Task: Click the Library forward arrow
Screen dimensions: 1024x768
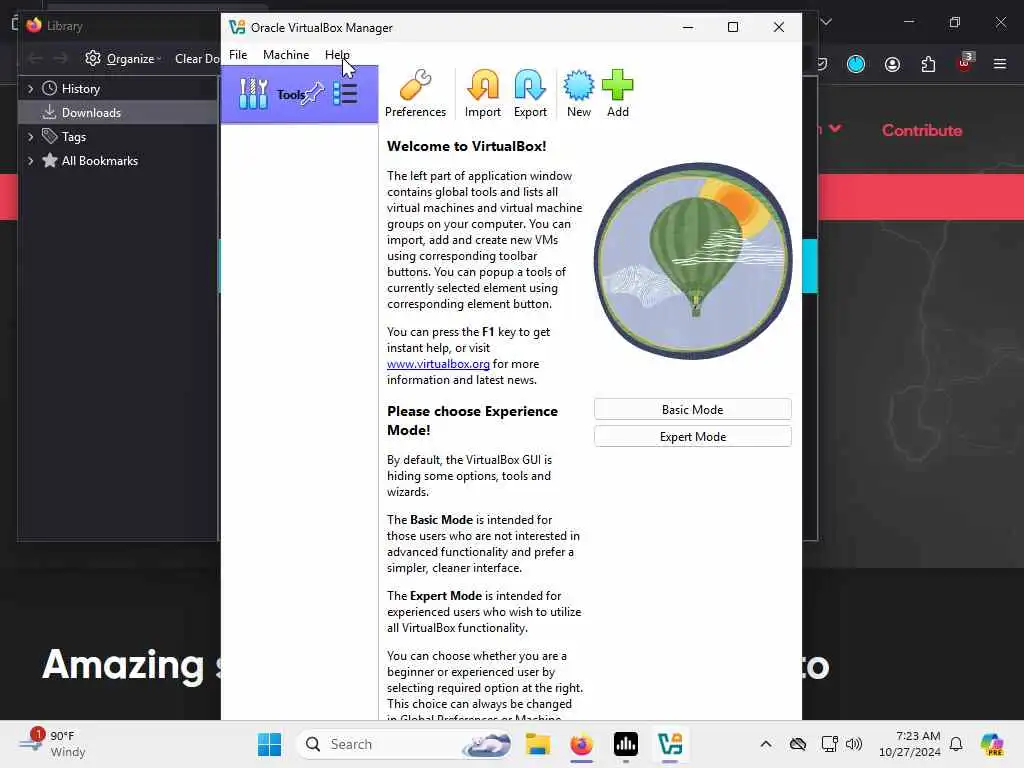Action: click(60, 58)
